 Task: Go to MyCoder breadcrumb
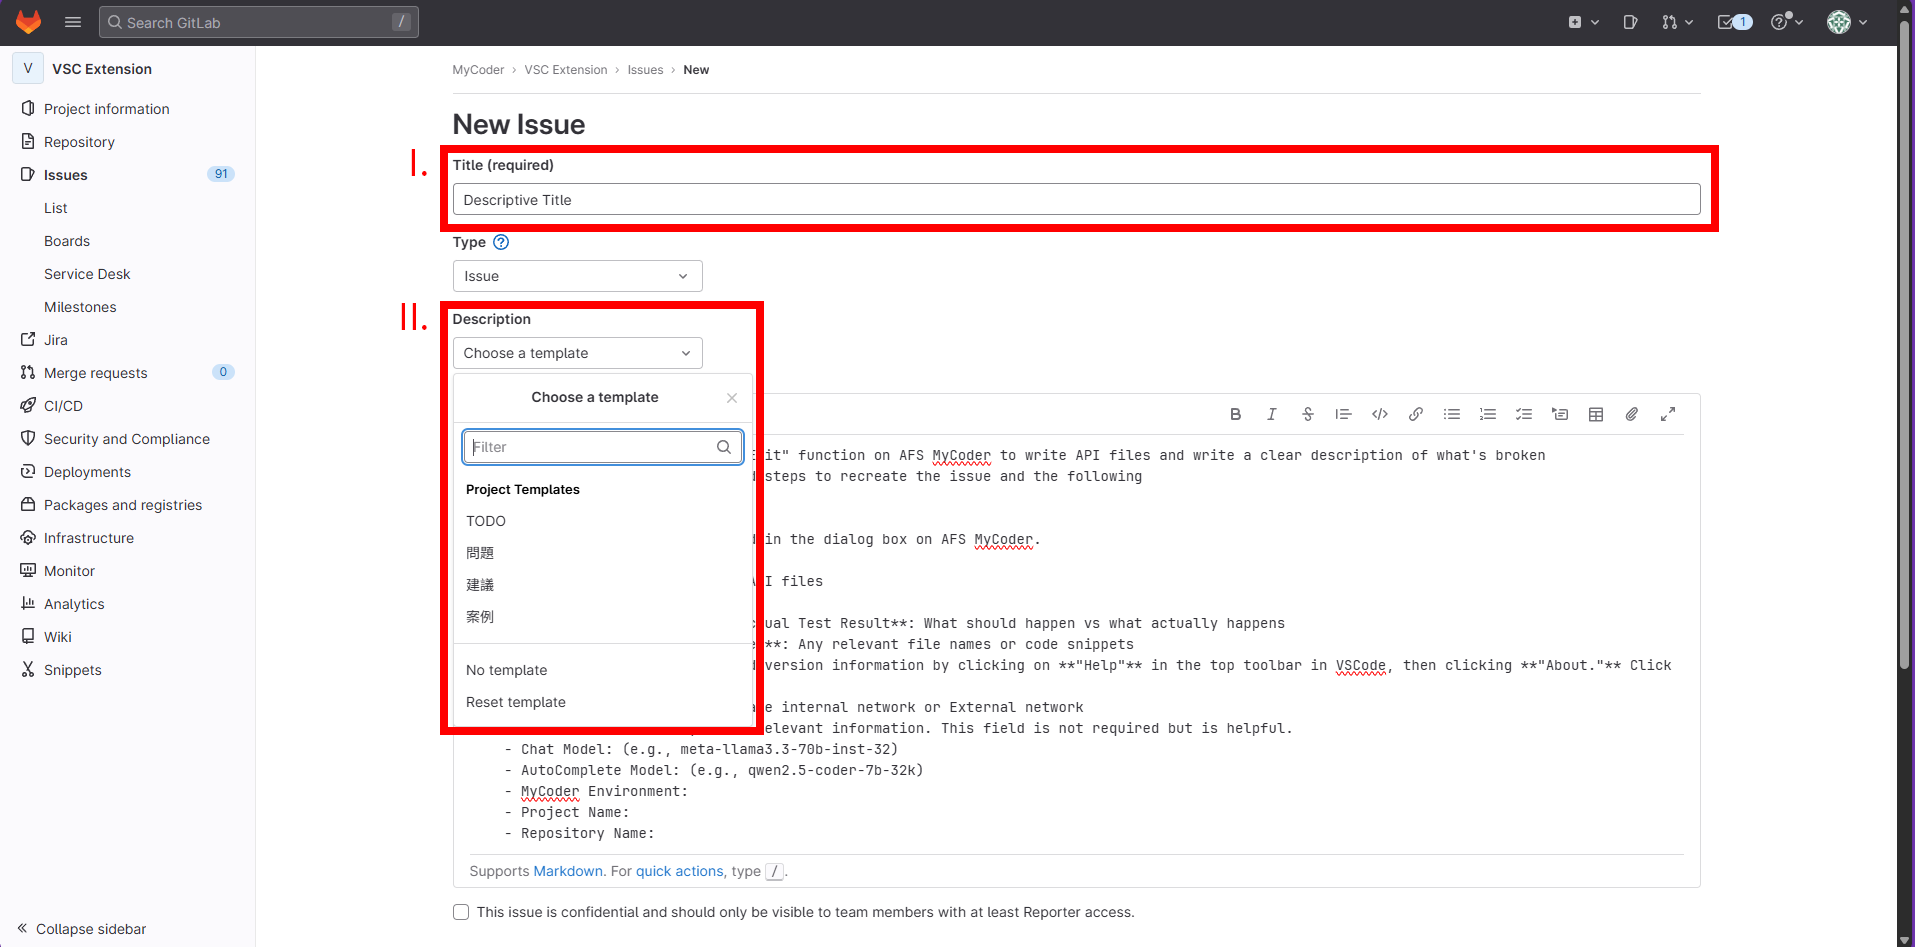(x=478, y=70)
